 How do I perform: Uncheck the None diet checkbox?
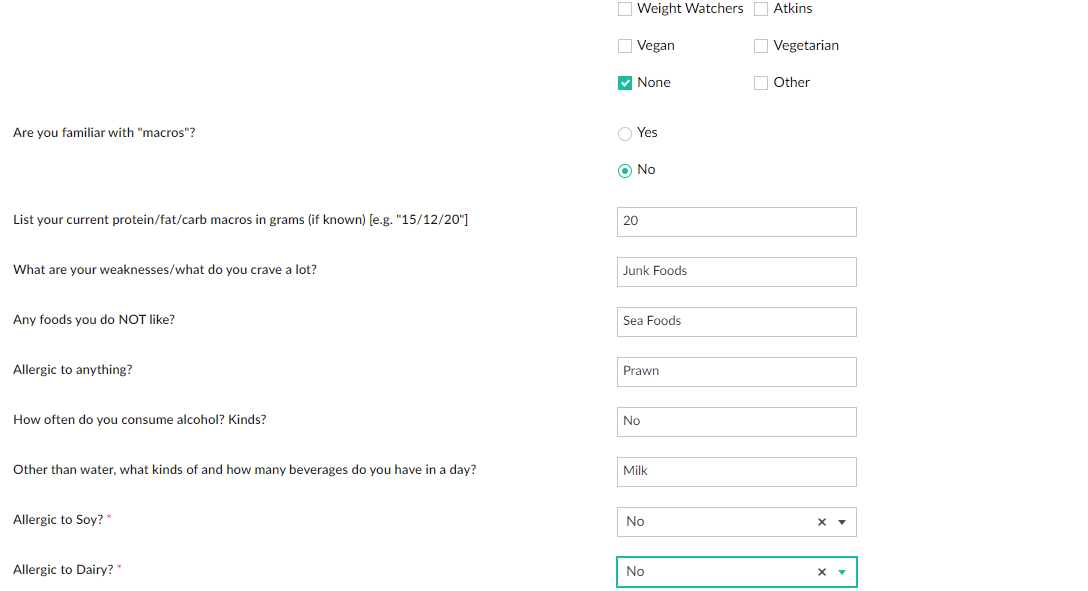click(x=625, y=83)
